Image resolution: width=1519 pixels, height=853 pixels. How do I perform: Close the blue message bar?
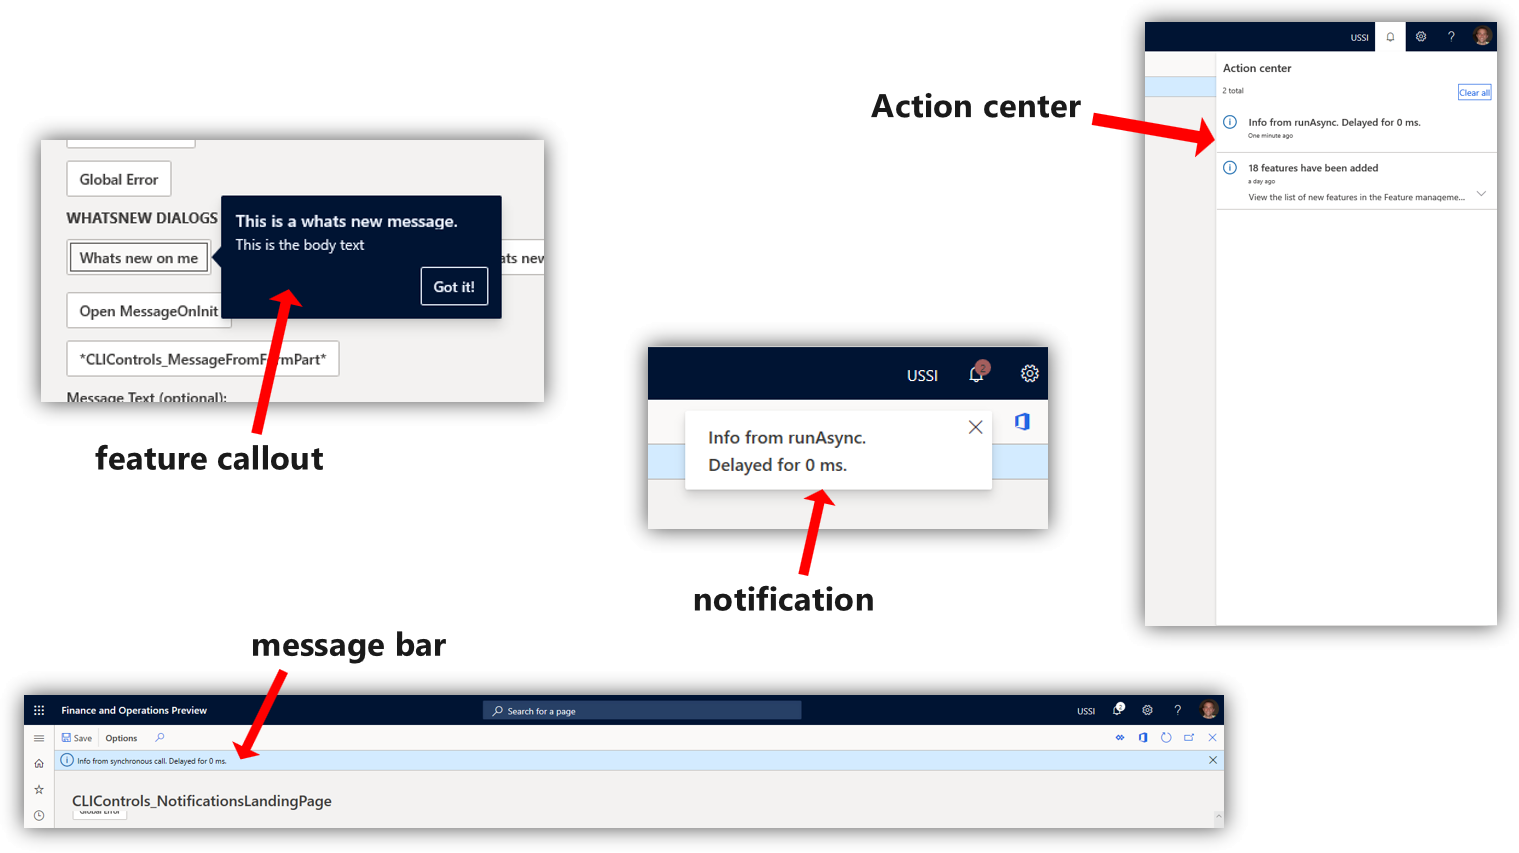coord(1213,760)
